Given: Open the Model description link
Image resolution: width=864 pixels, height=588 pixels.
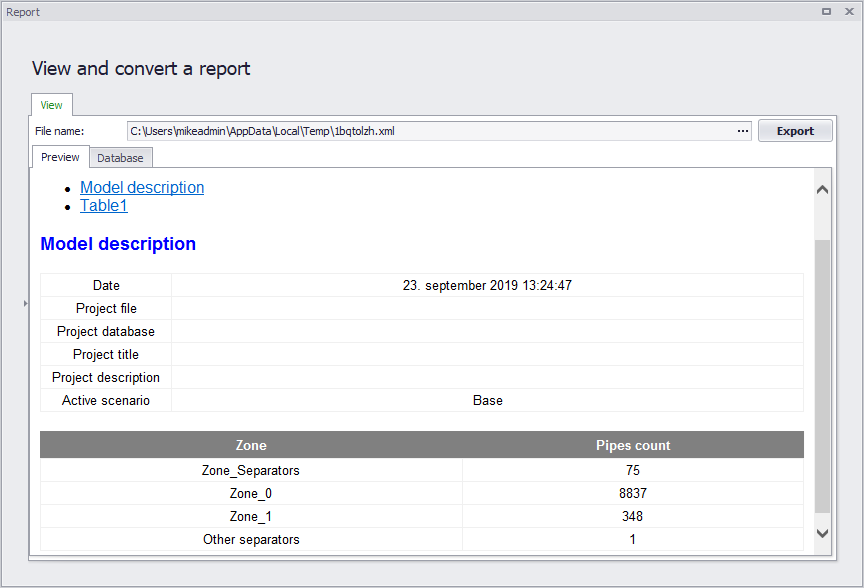Looking at the screenshot, I should pos(142,187).
